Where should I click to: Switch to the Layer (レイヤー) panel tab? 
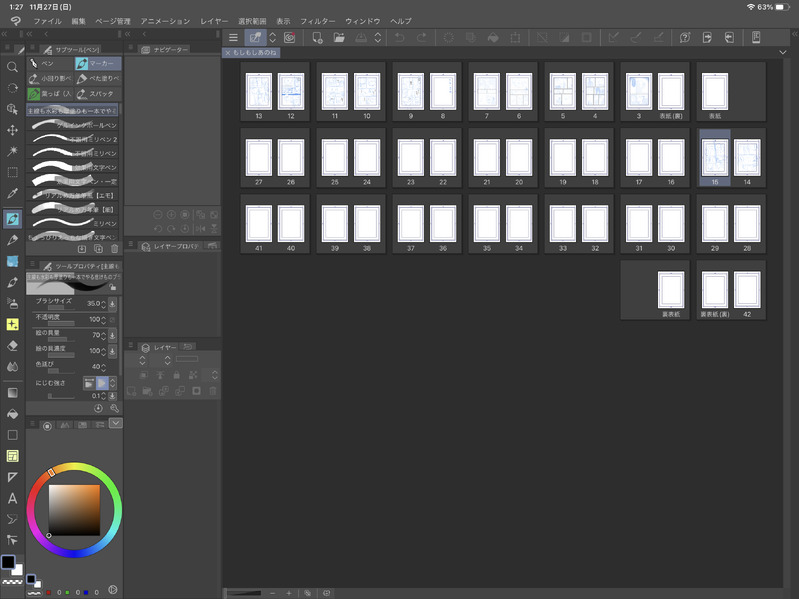pos(160,347)
